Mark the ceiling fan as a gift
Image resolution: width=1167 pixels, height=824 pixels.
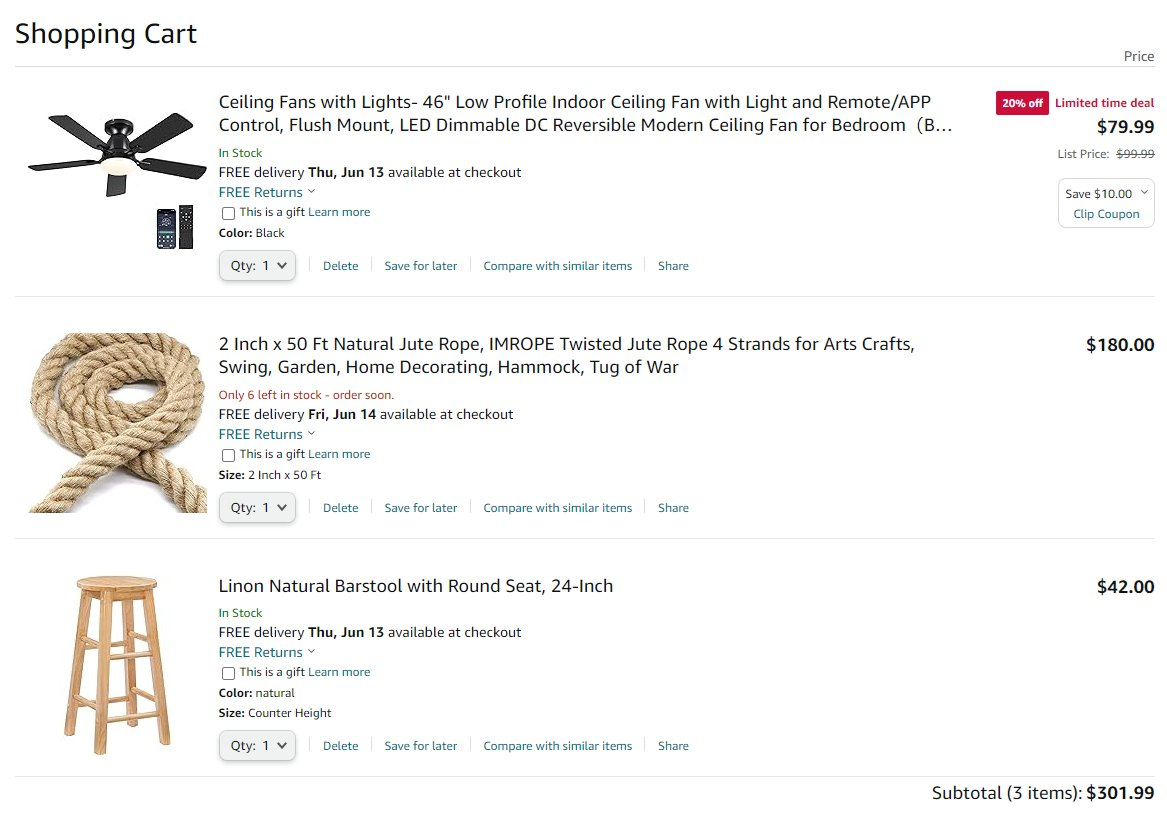229,213
